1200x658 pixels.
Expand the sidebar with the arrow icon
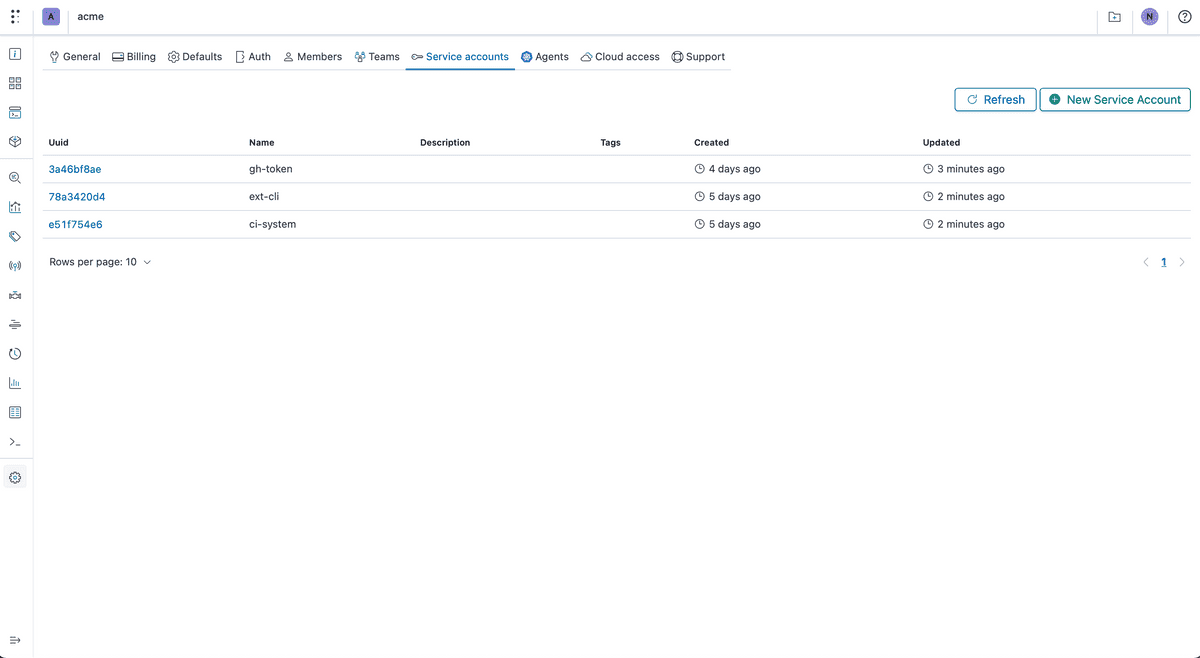coord(15,640)
